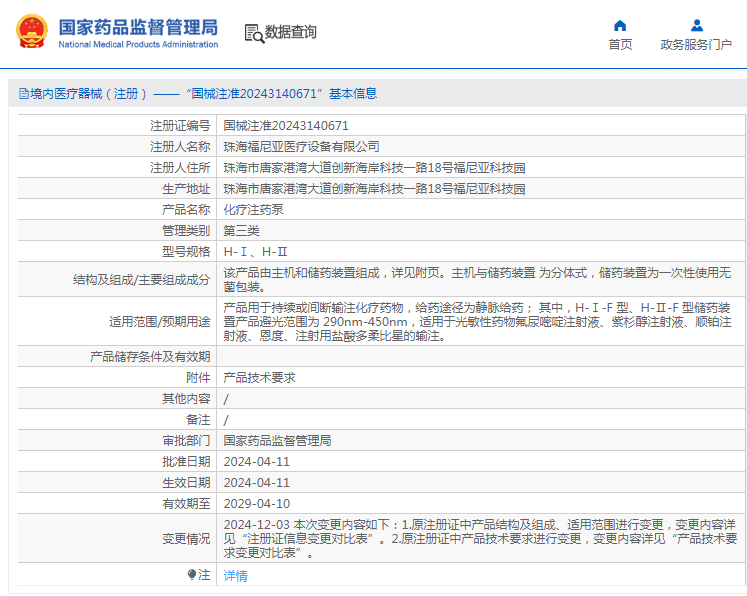The height and width of the screenshot is (596, 747).
Task: Click the National Medical Products Administration subtitle
Action: click(x=138, y=45)
